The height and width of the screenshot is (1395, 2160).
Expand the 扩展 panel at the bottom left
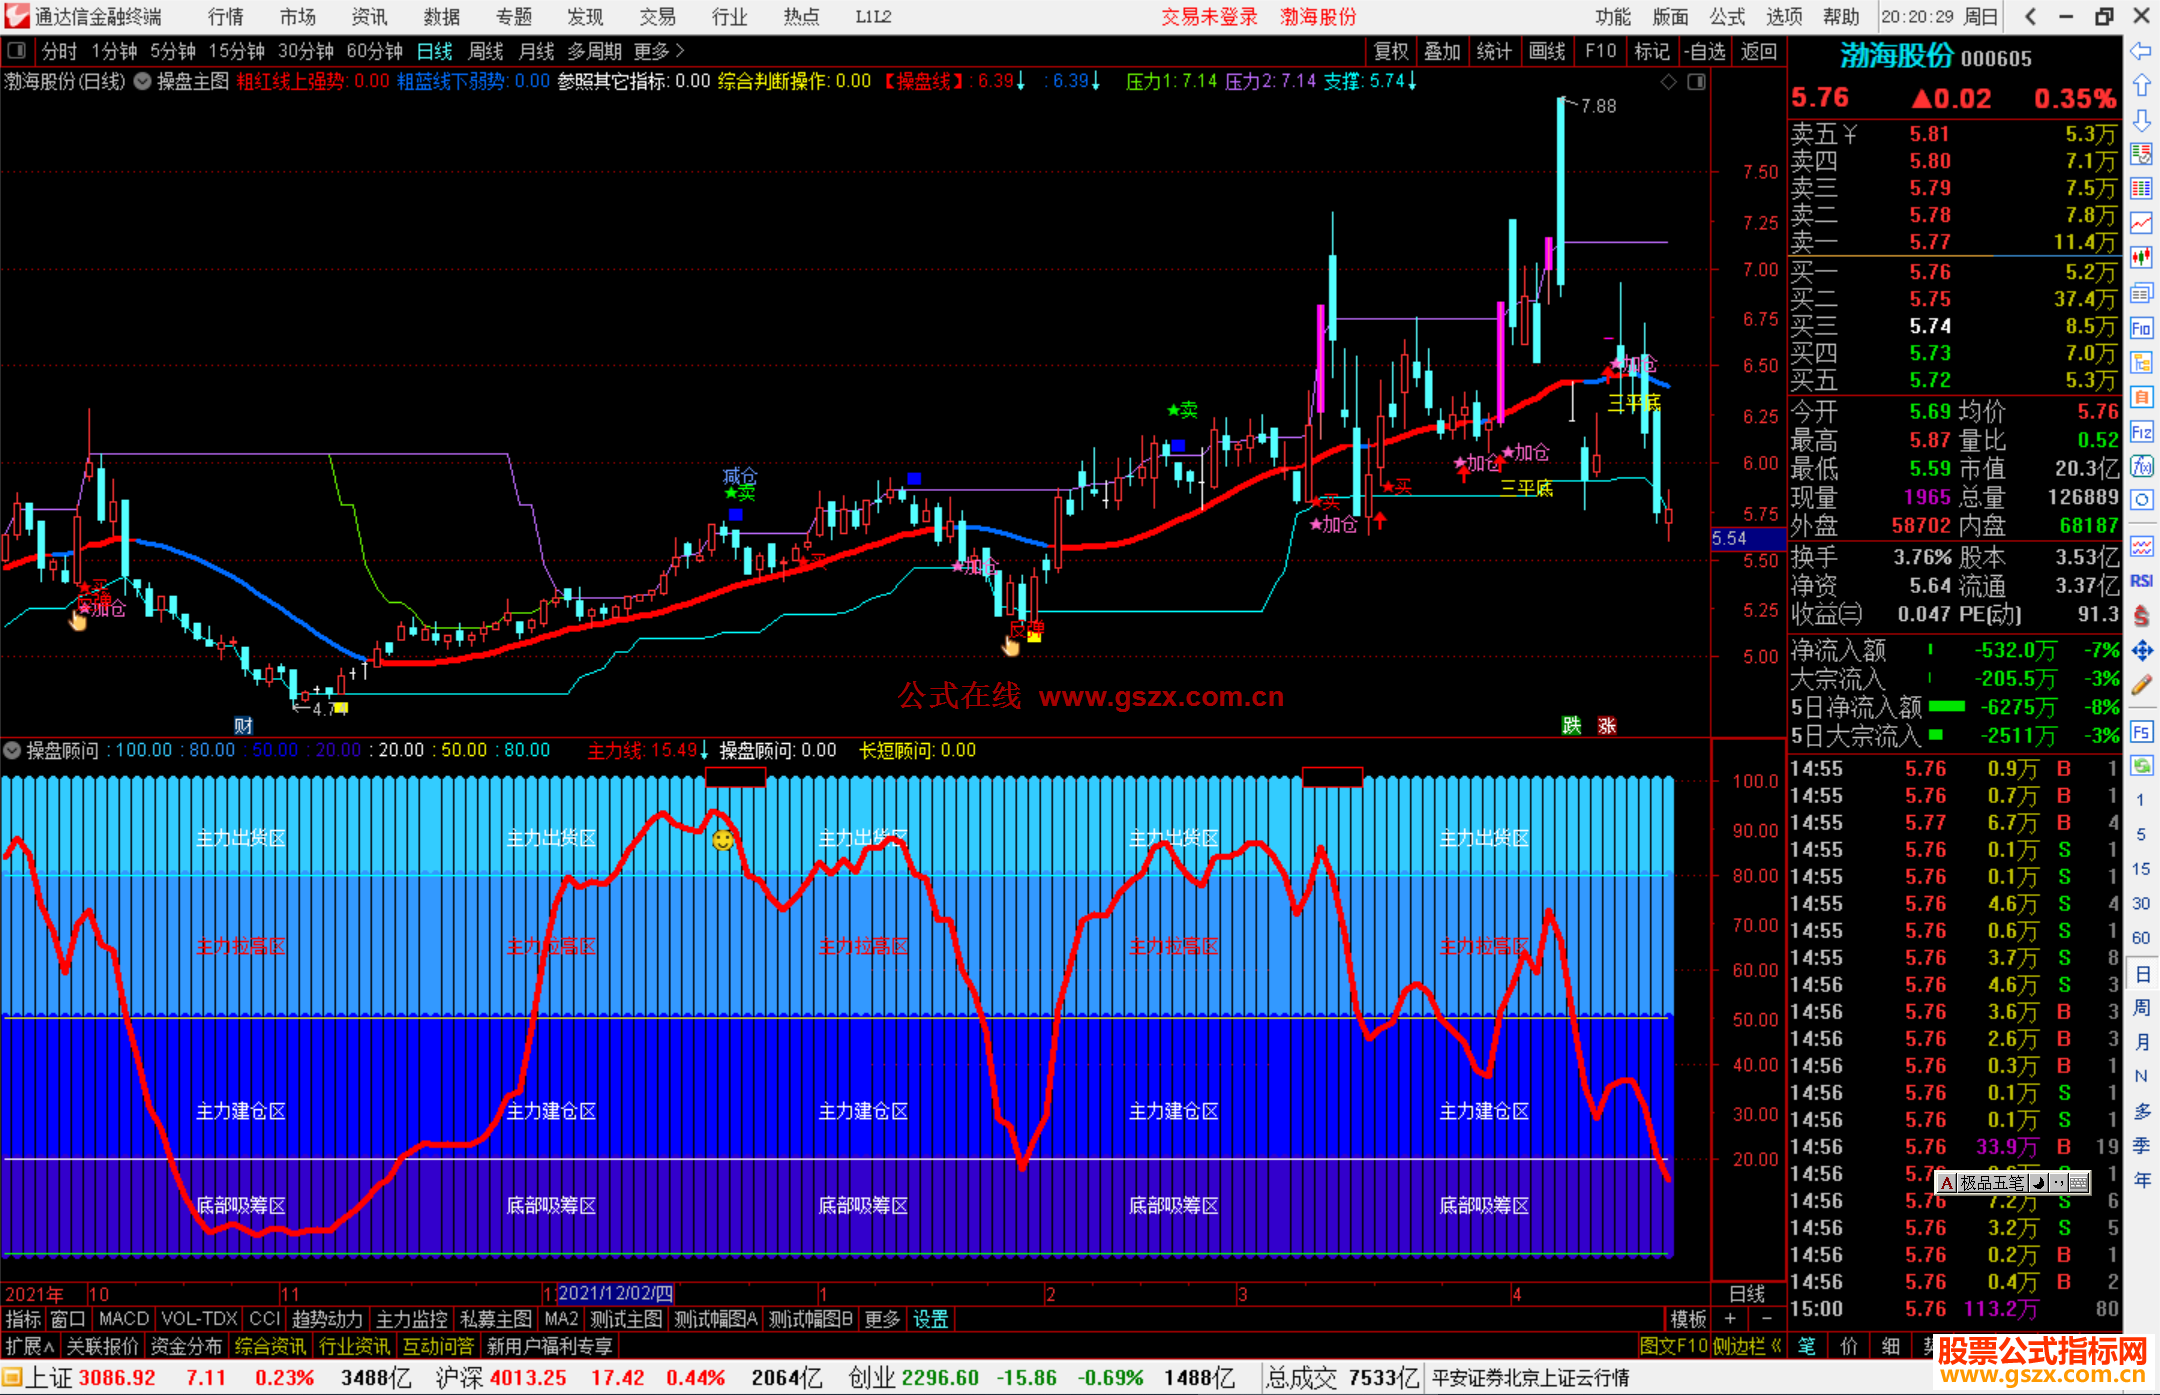pyautogui.click(x=30, y=1346)
